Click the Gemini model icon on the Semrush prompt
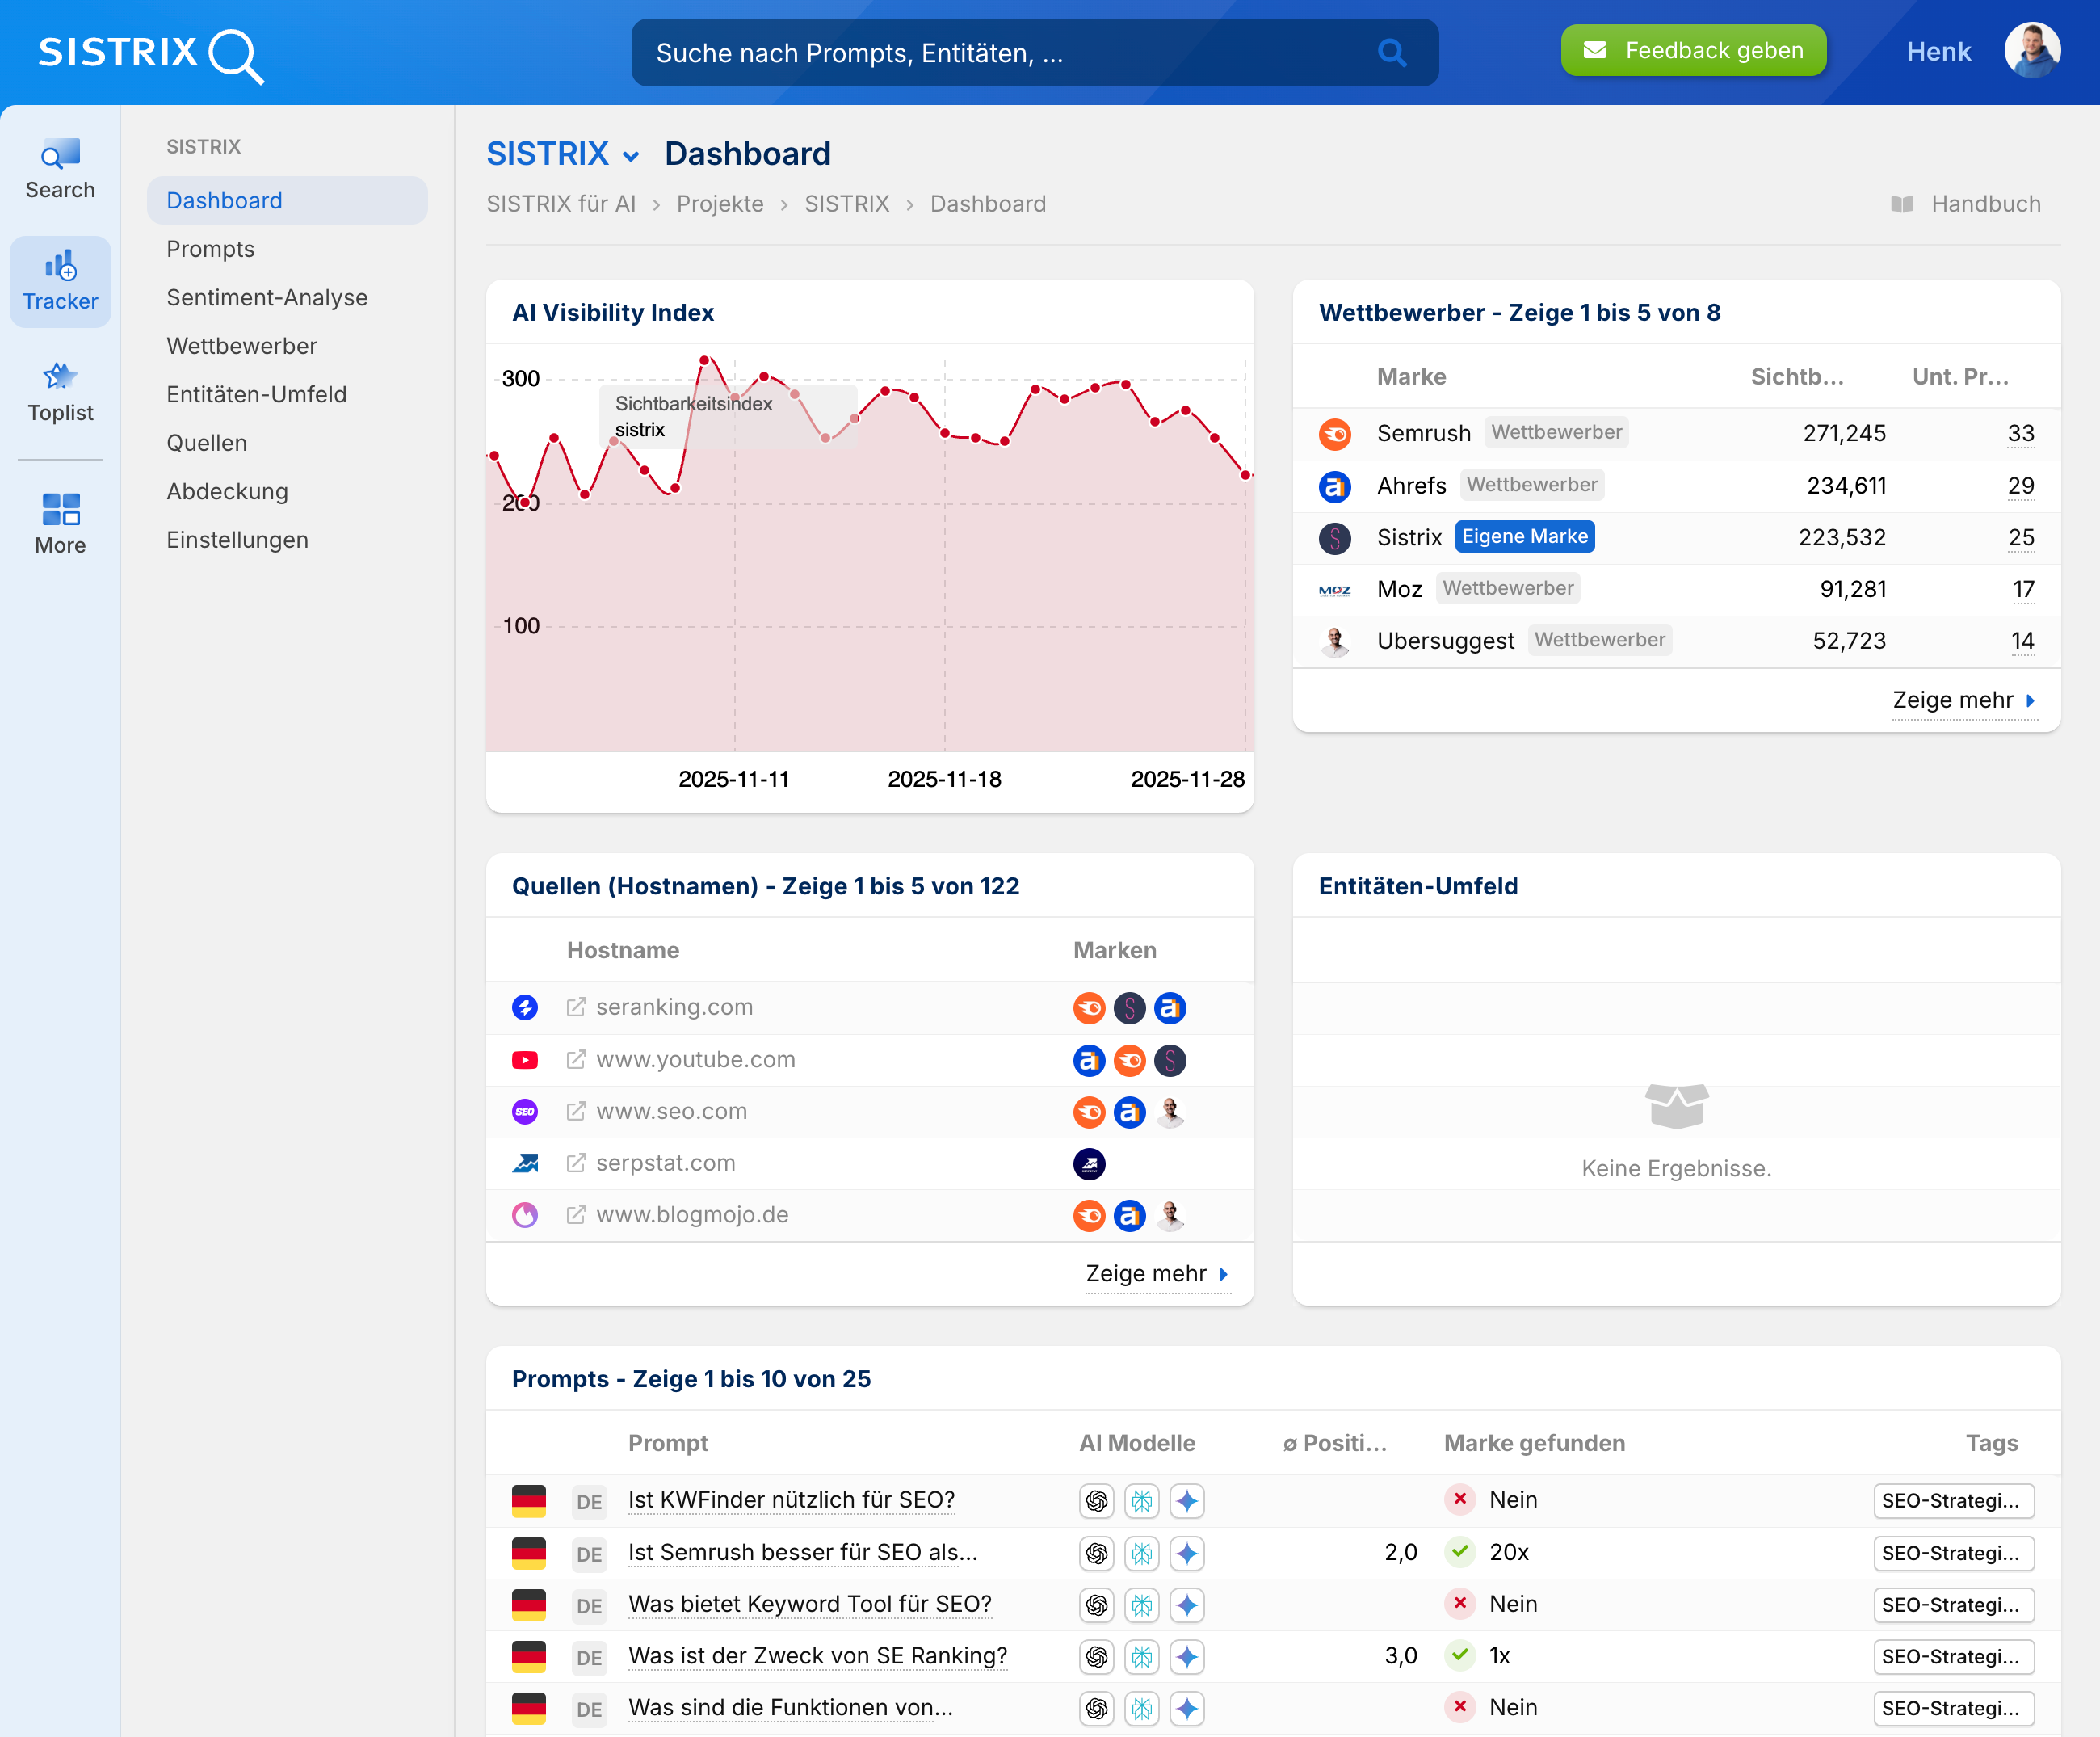The height and width of the screenshot is (1737, 2100). (1188, 1554)
